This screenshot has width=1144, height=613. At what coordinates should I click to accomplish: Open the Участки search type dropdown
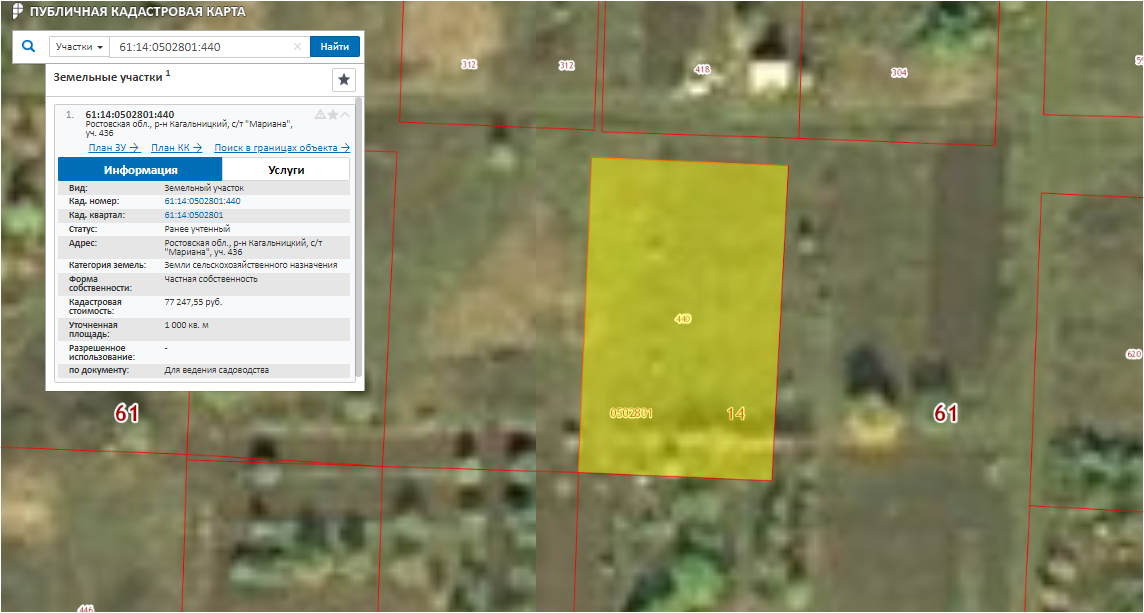pyautogui.click(x=79, y=47)
